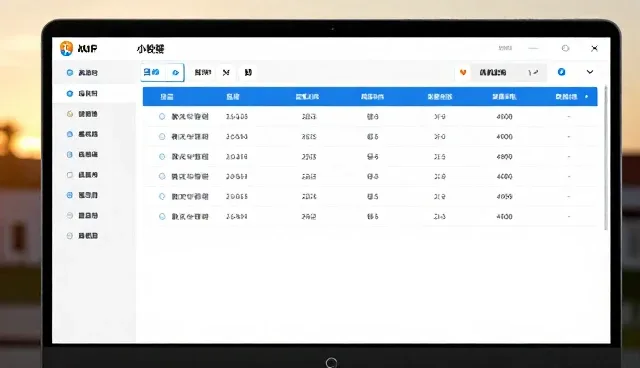Viewport: 640px width, 368px height.
Task: Click the icon of the highlighted second sidebar item
Action: click(70, 93)
